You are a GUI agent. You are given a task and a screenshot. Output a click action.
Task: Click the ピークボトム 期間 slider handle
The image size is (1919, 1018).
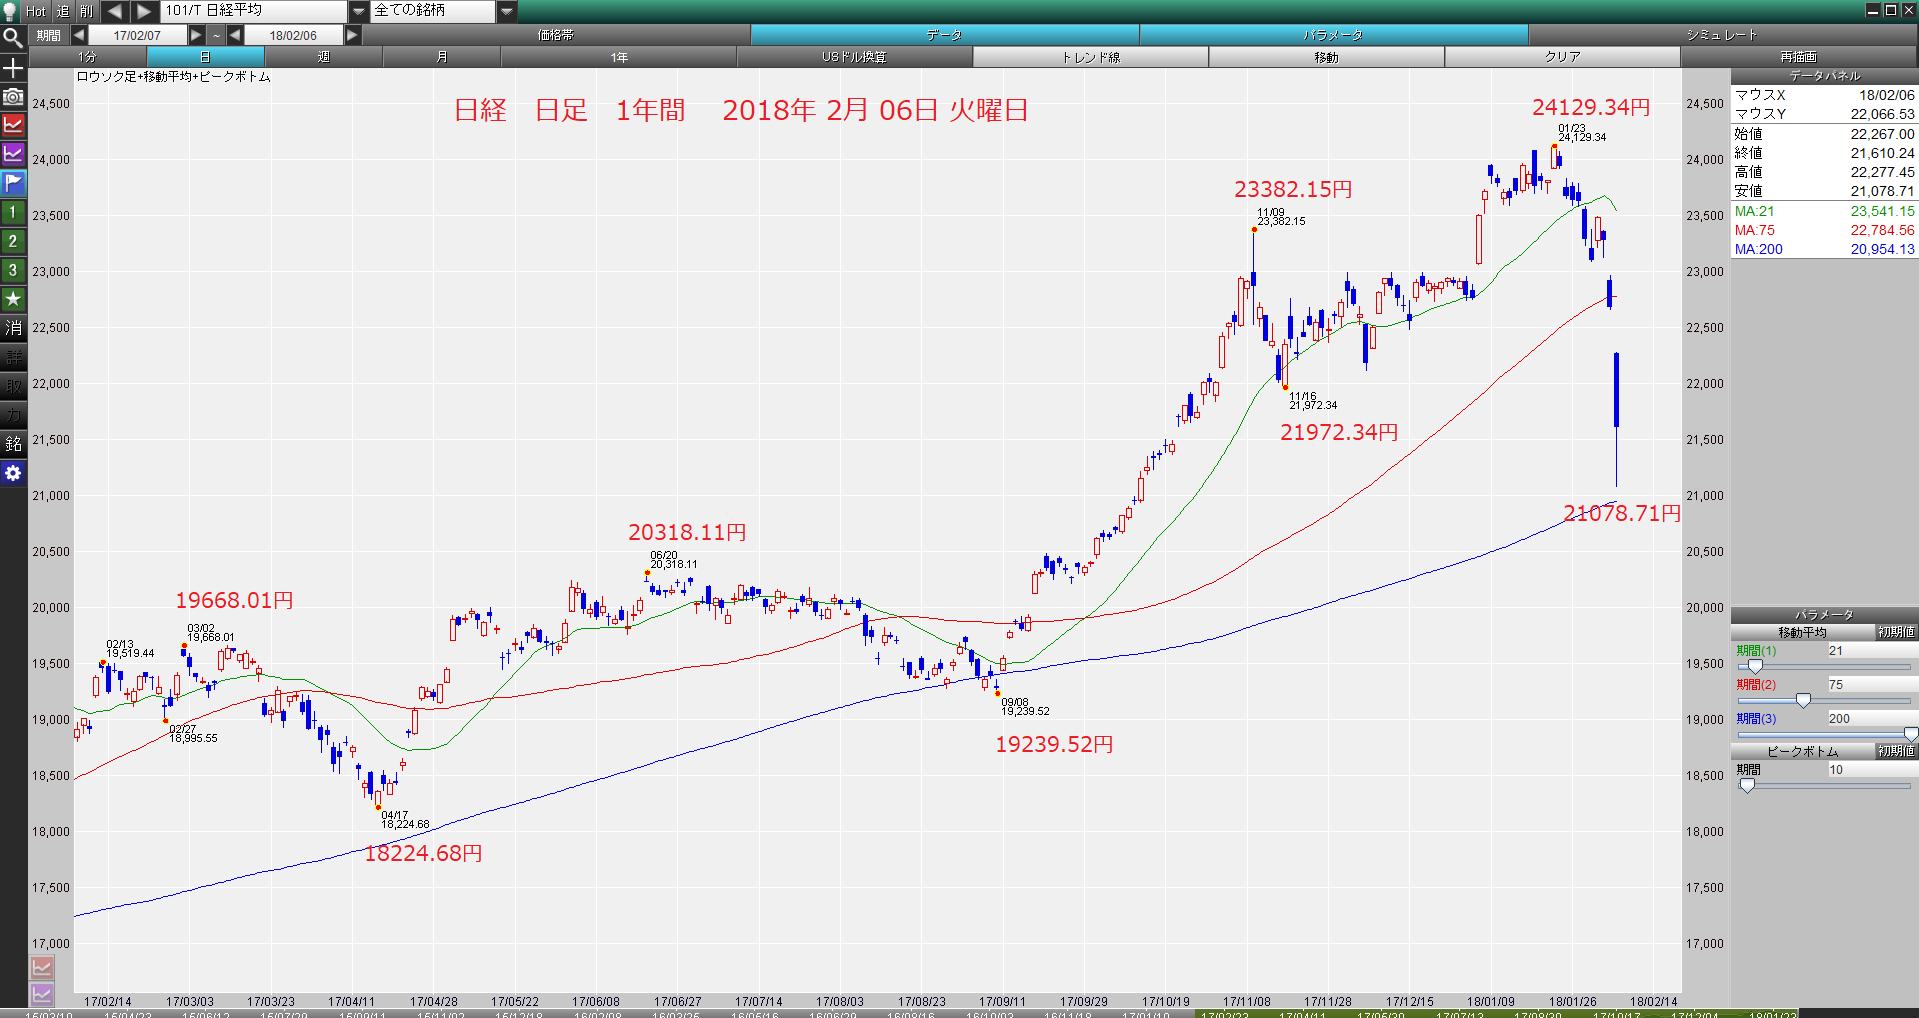coord(1747,785)
